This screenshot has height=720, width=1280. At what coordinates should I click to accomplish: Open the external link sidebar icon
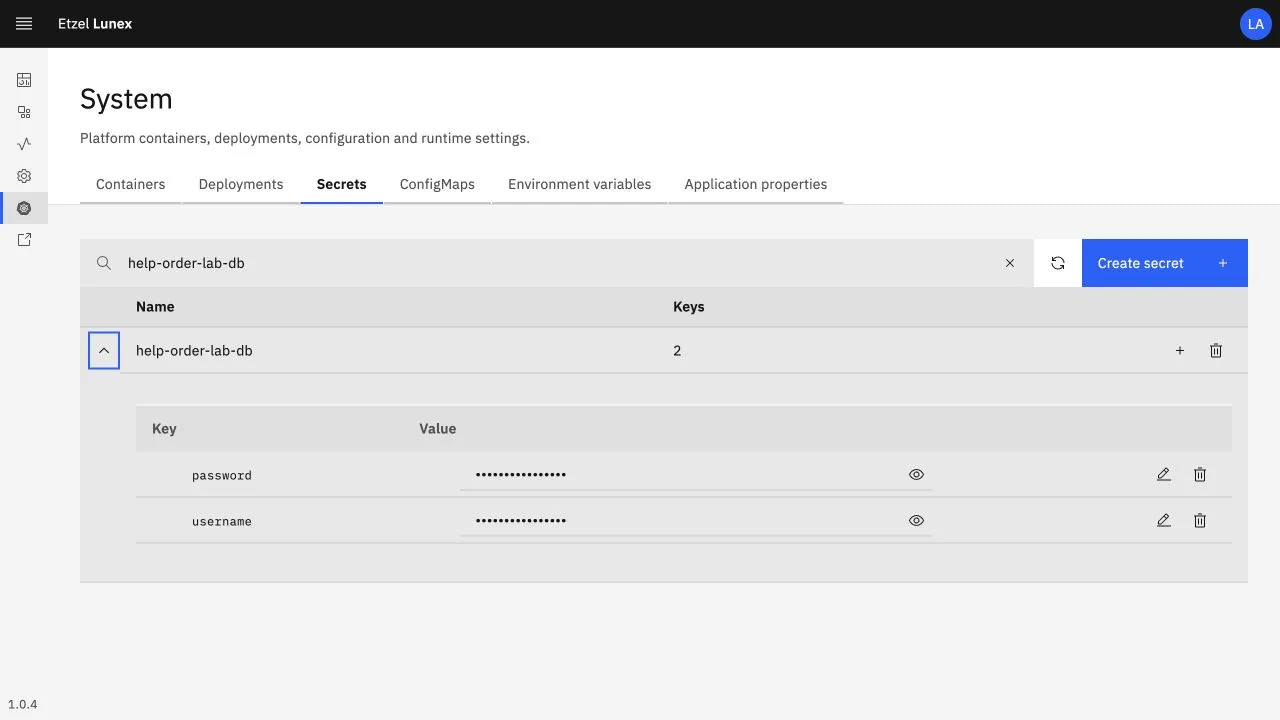click(x=24, y=240)
